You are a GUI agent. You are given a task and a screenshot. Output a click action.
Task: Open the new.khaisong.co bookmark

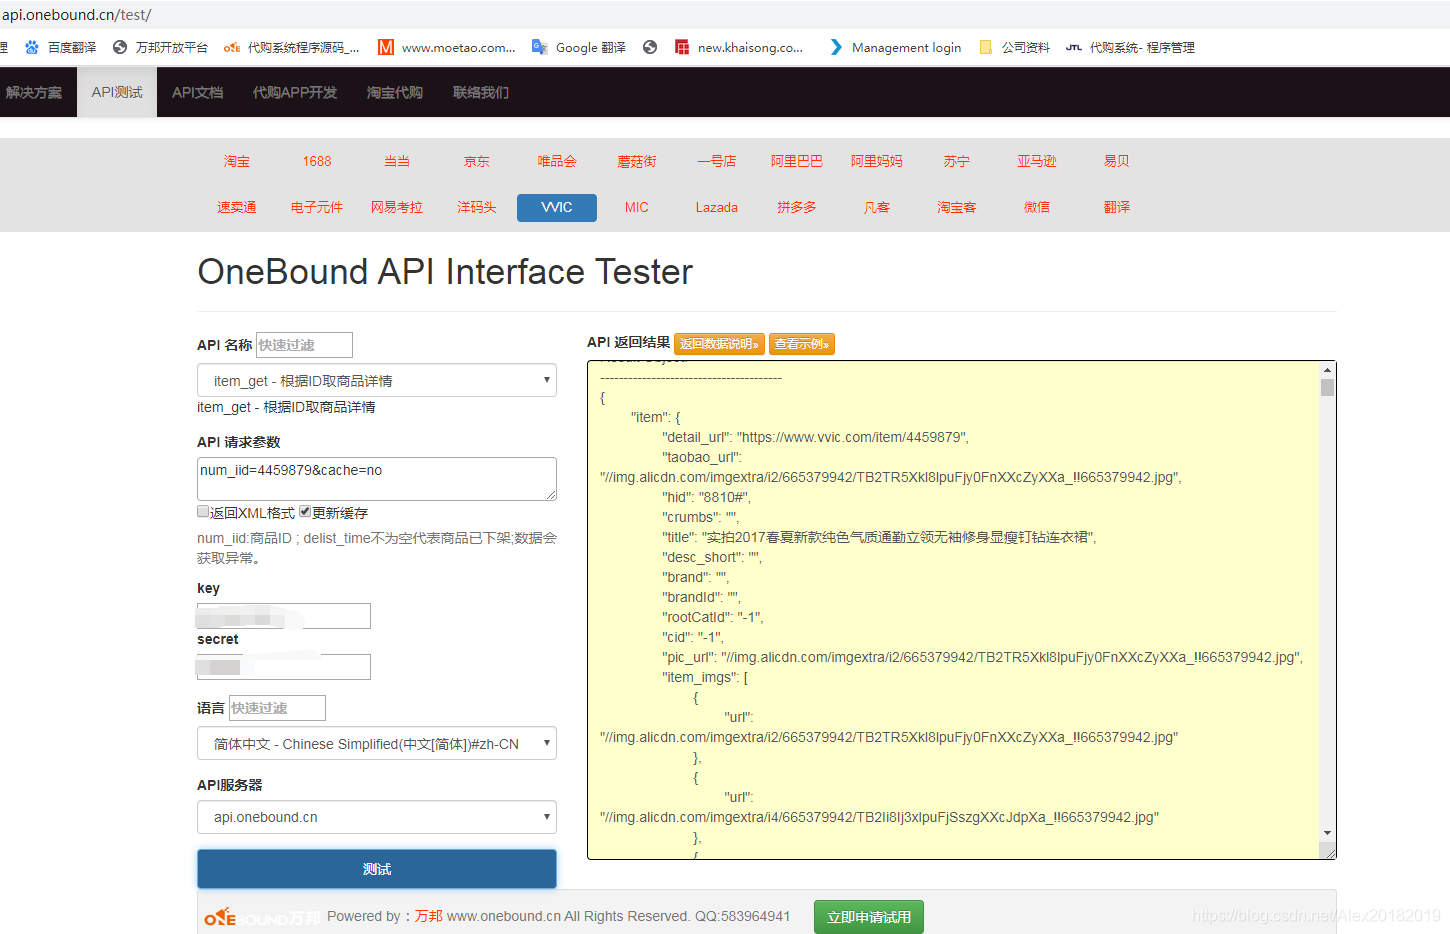pyautogui.click(x=739, y=47)
